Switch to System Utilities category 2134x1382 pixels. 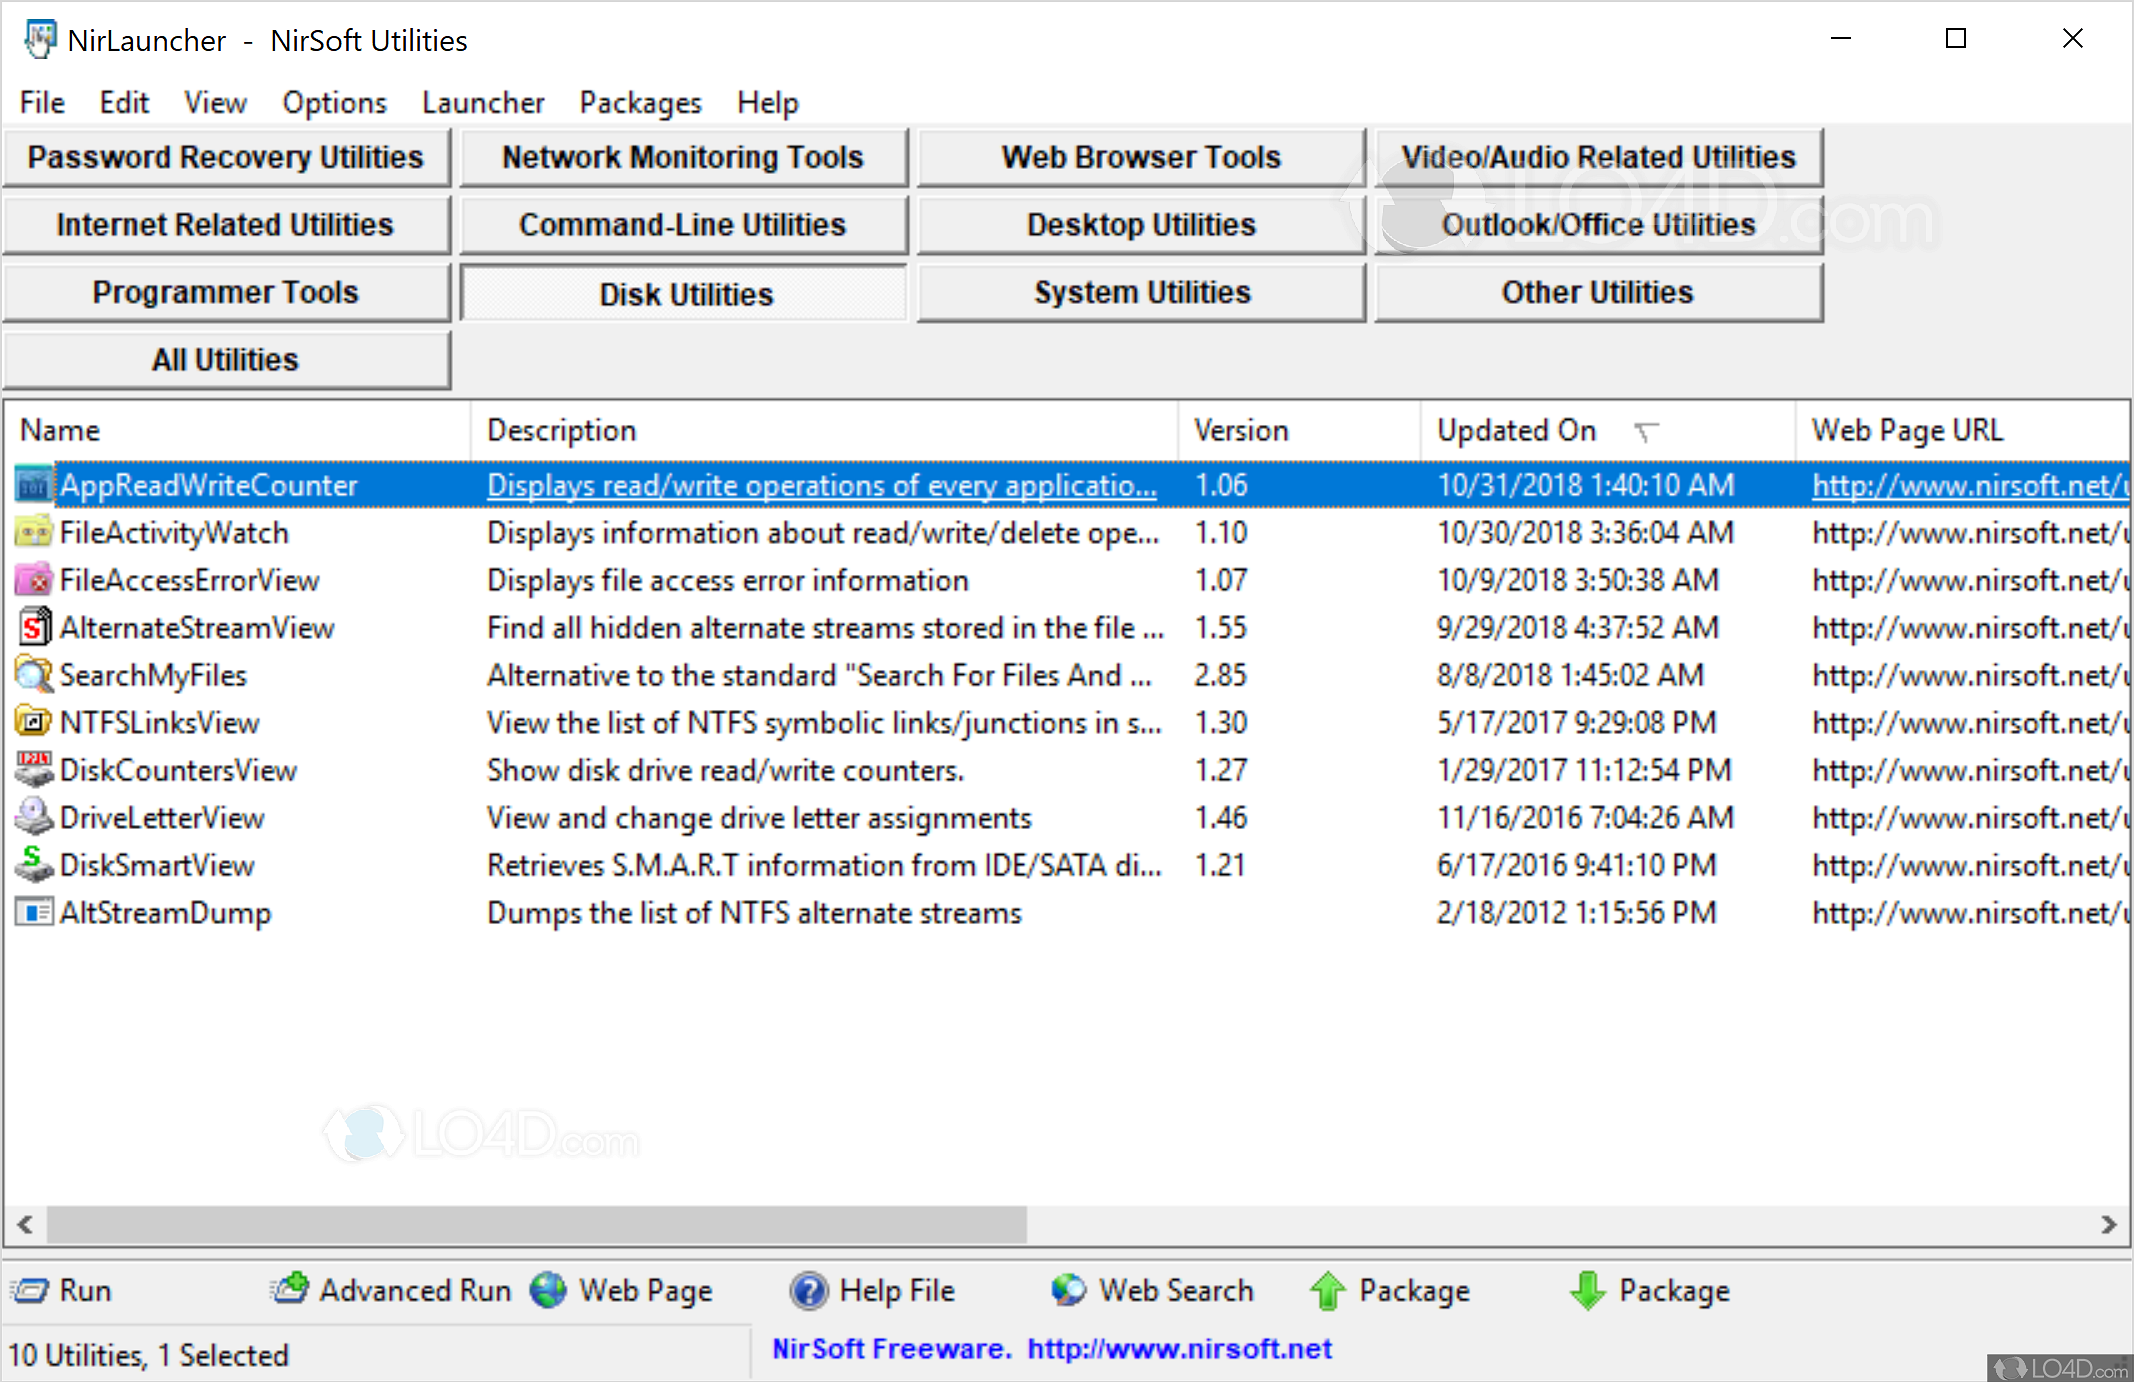pyautogui.click(x=1141, y=292)
